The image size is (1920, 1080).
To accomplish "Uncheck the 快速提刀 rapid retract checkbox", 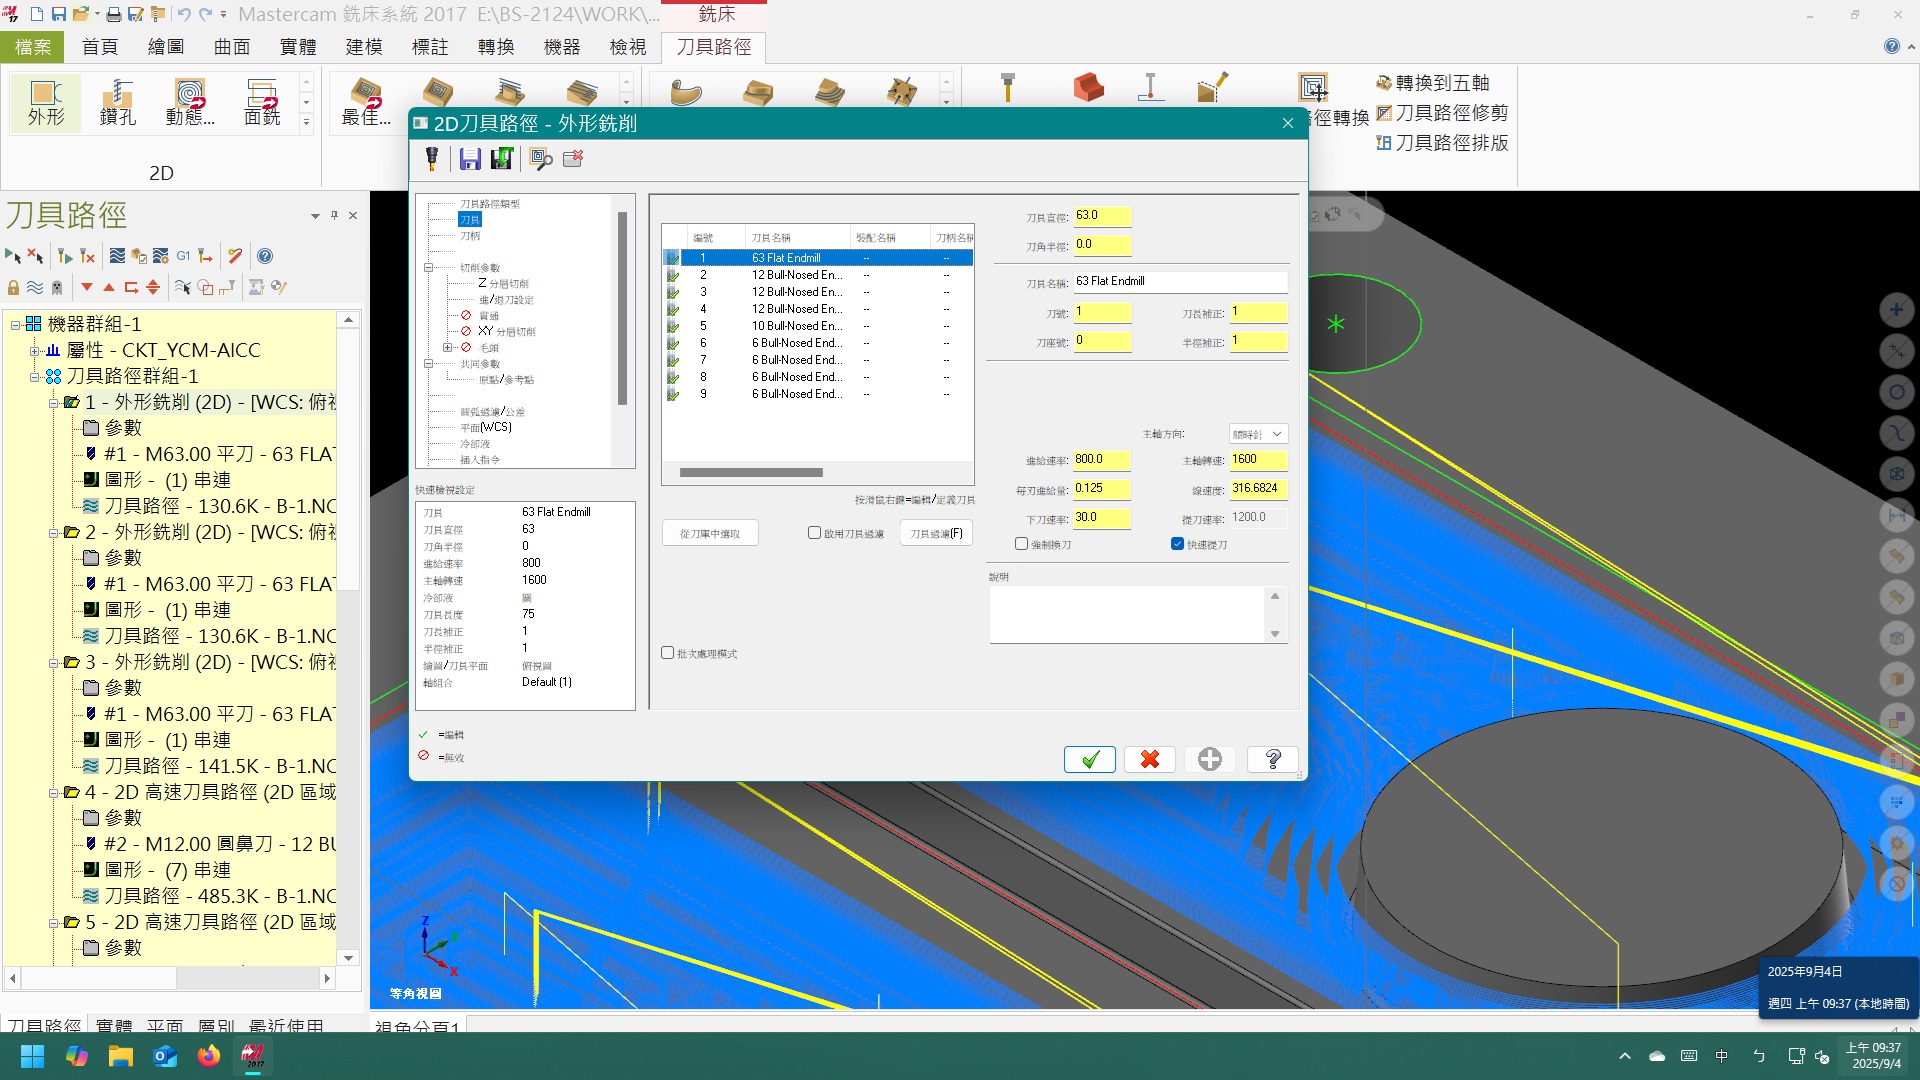I will point(1177,544).
